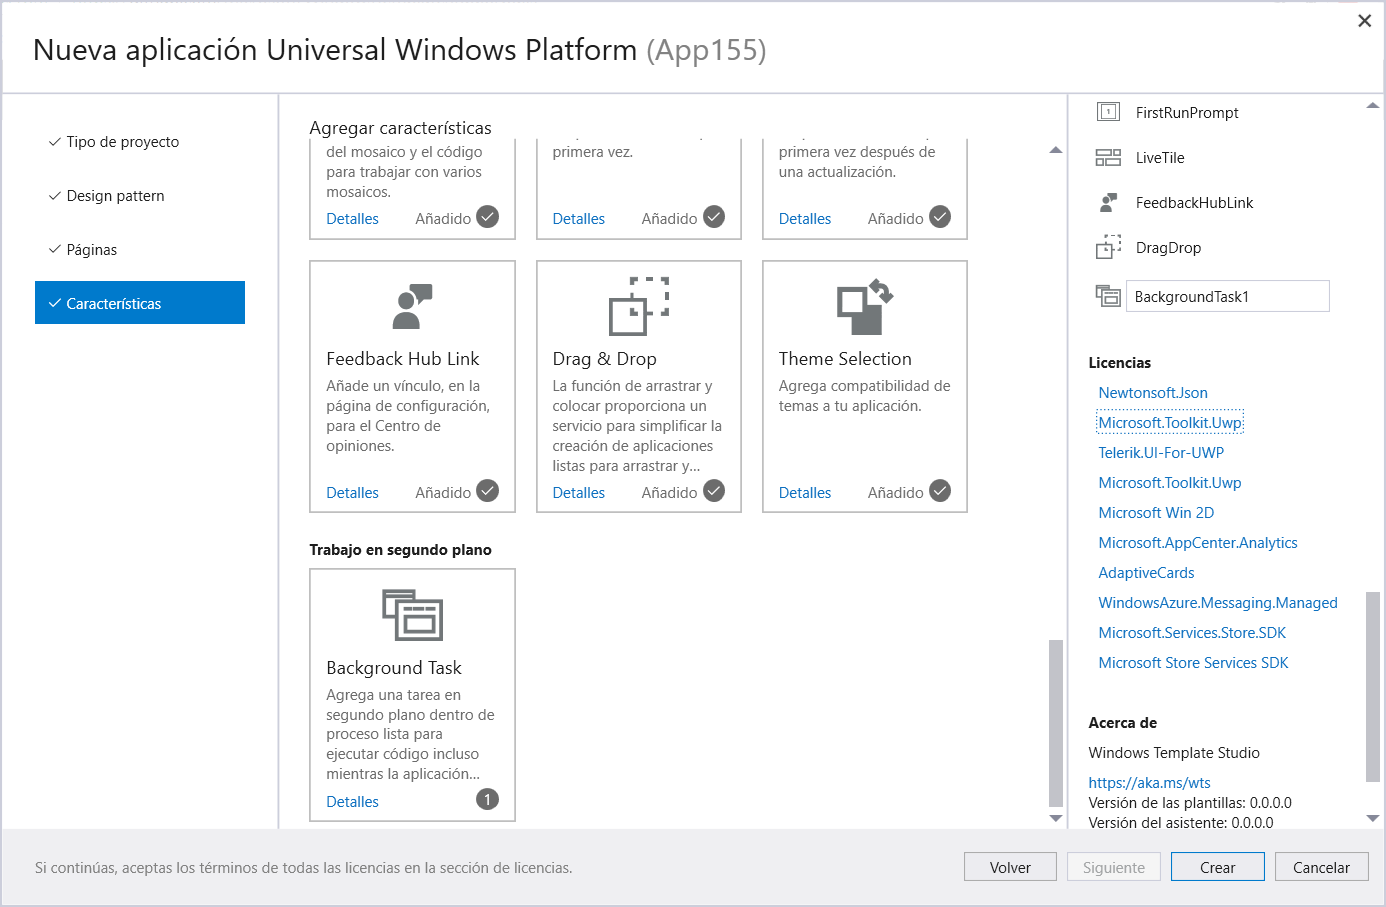Screen dimensions: 1386x907
Task: Click the right summary panel scroll-down arrow
Action: click(x=1373, y=818)
